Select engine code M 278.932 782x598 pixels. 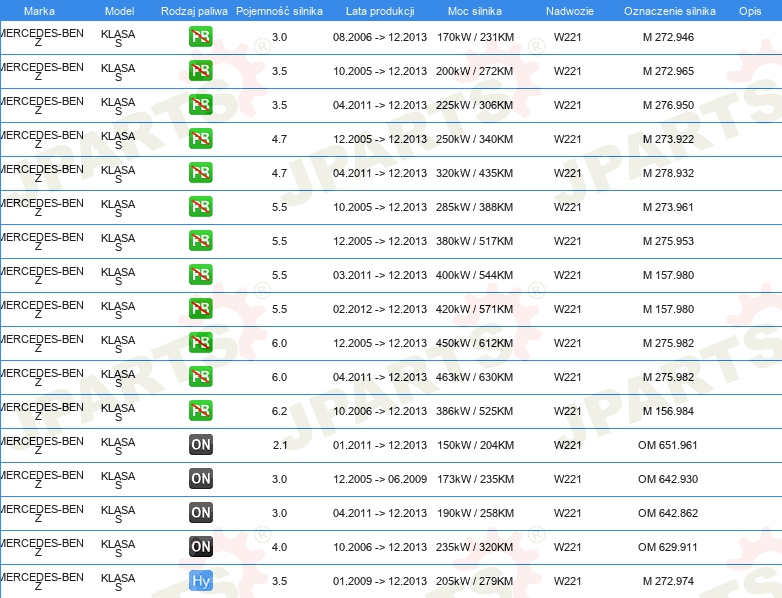(668, 173)
